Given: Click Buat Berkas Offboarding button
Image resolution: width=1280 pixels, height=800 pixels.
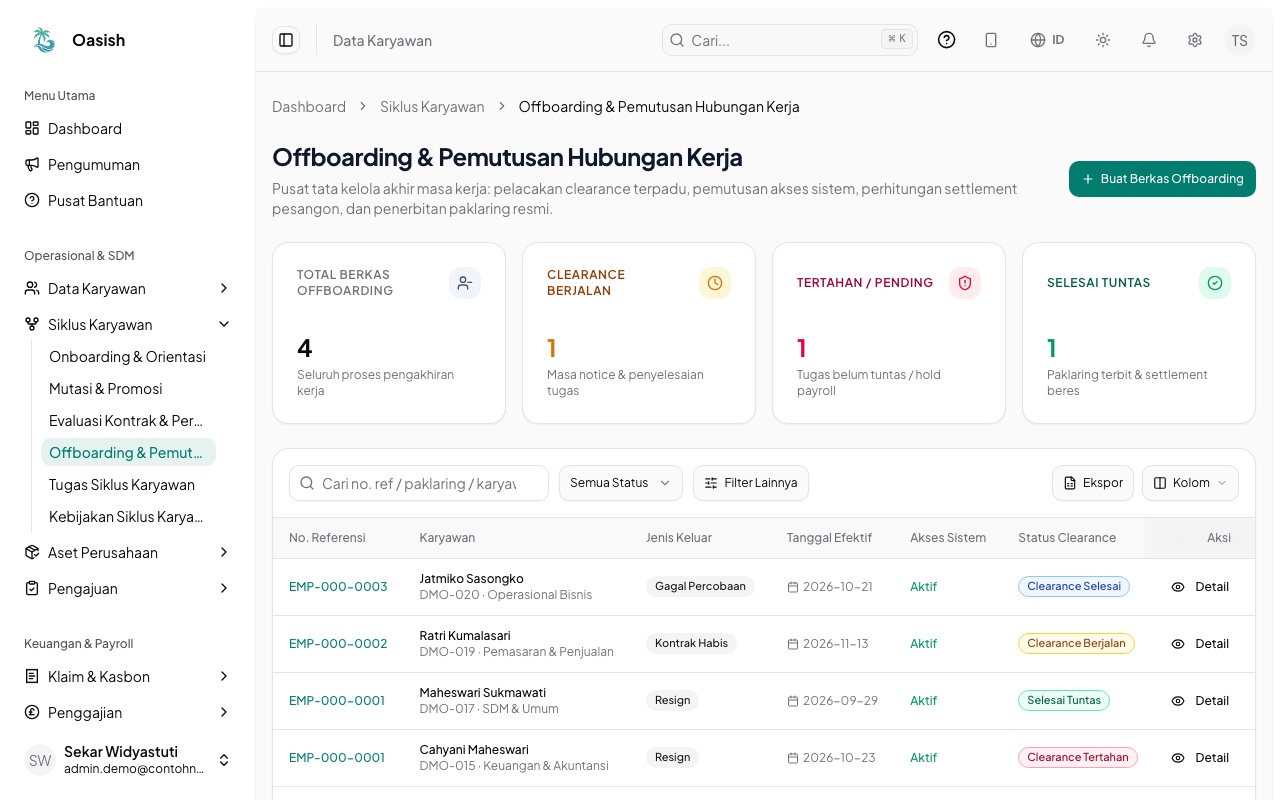Looking at the screenshot, I should 1162,179.
